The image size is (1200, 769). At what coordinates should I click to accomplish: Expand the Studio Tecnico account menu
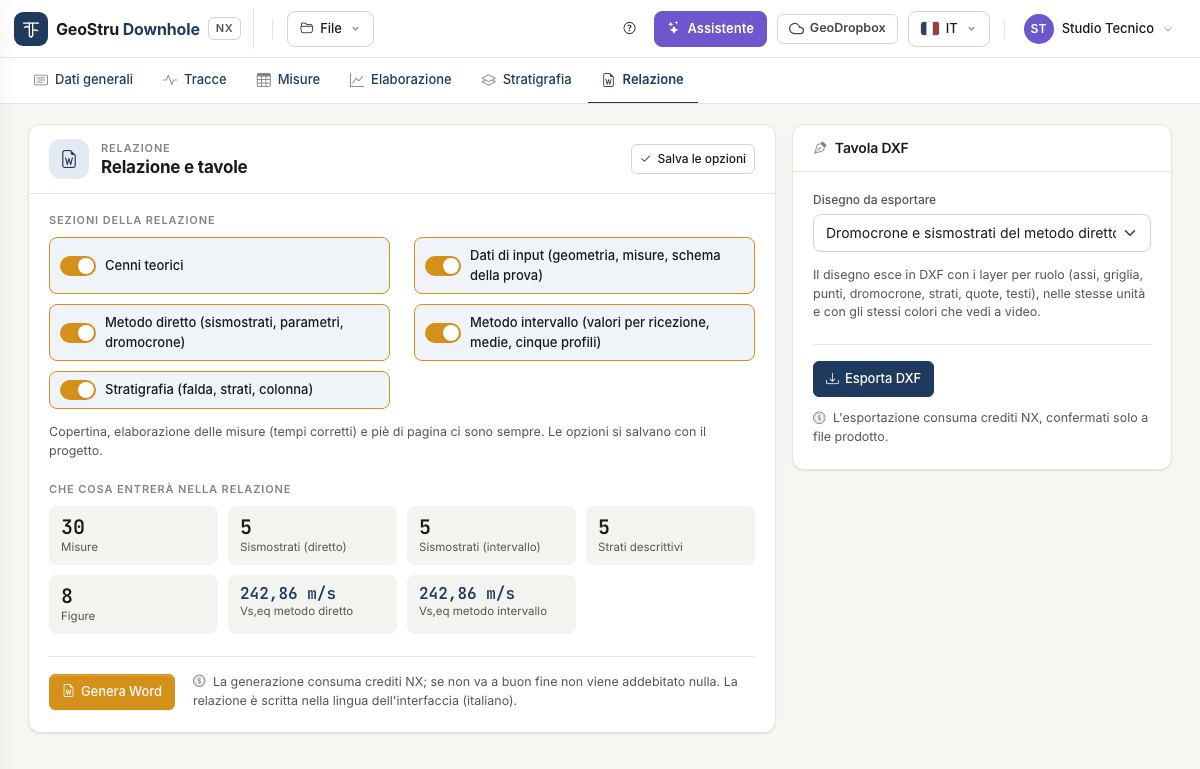coord(1098,29)
